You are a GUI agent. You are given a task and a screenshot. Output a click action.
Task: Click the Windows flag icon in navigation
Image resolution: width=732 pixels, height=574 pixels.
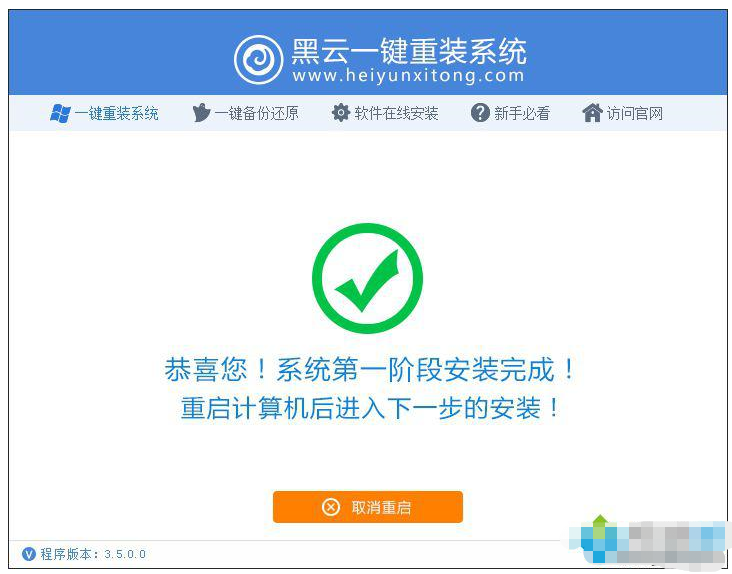pyautogui.click(x=61, y=113)
